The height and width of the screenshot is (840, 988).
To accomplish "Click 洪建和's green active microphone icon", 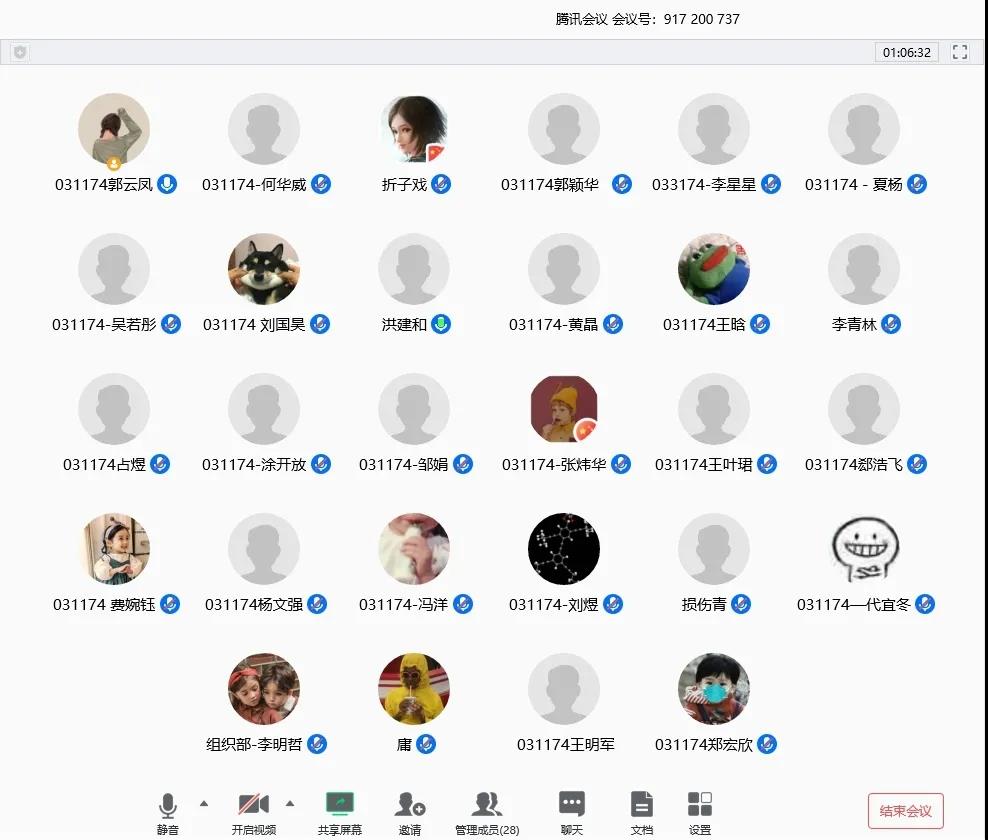I will point(441,324).
